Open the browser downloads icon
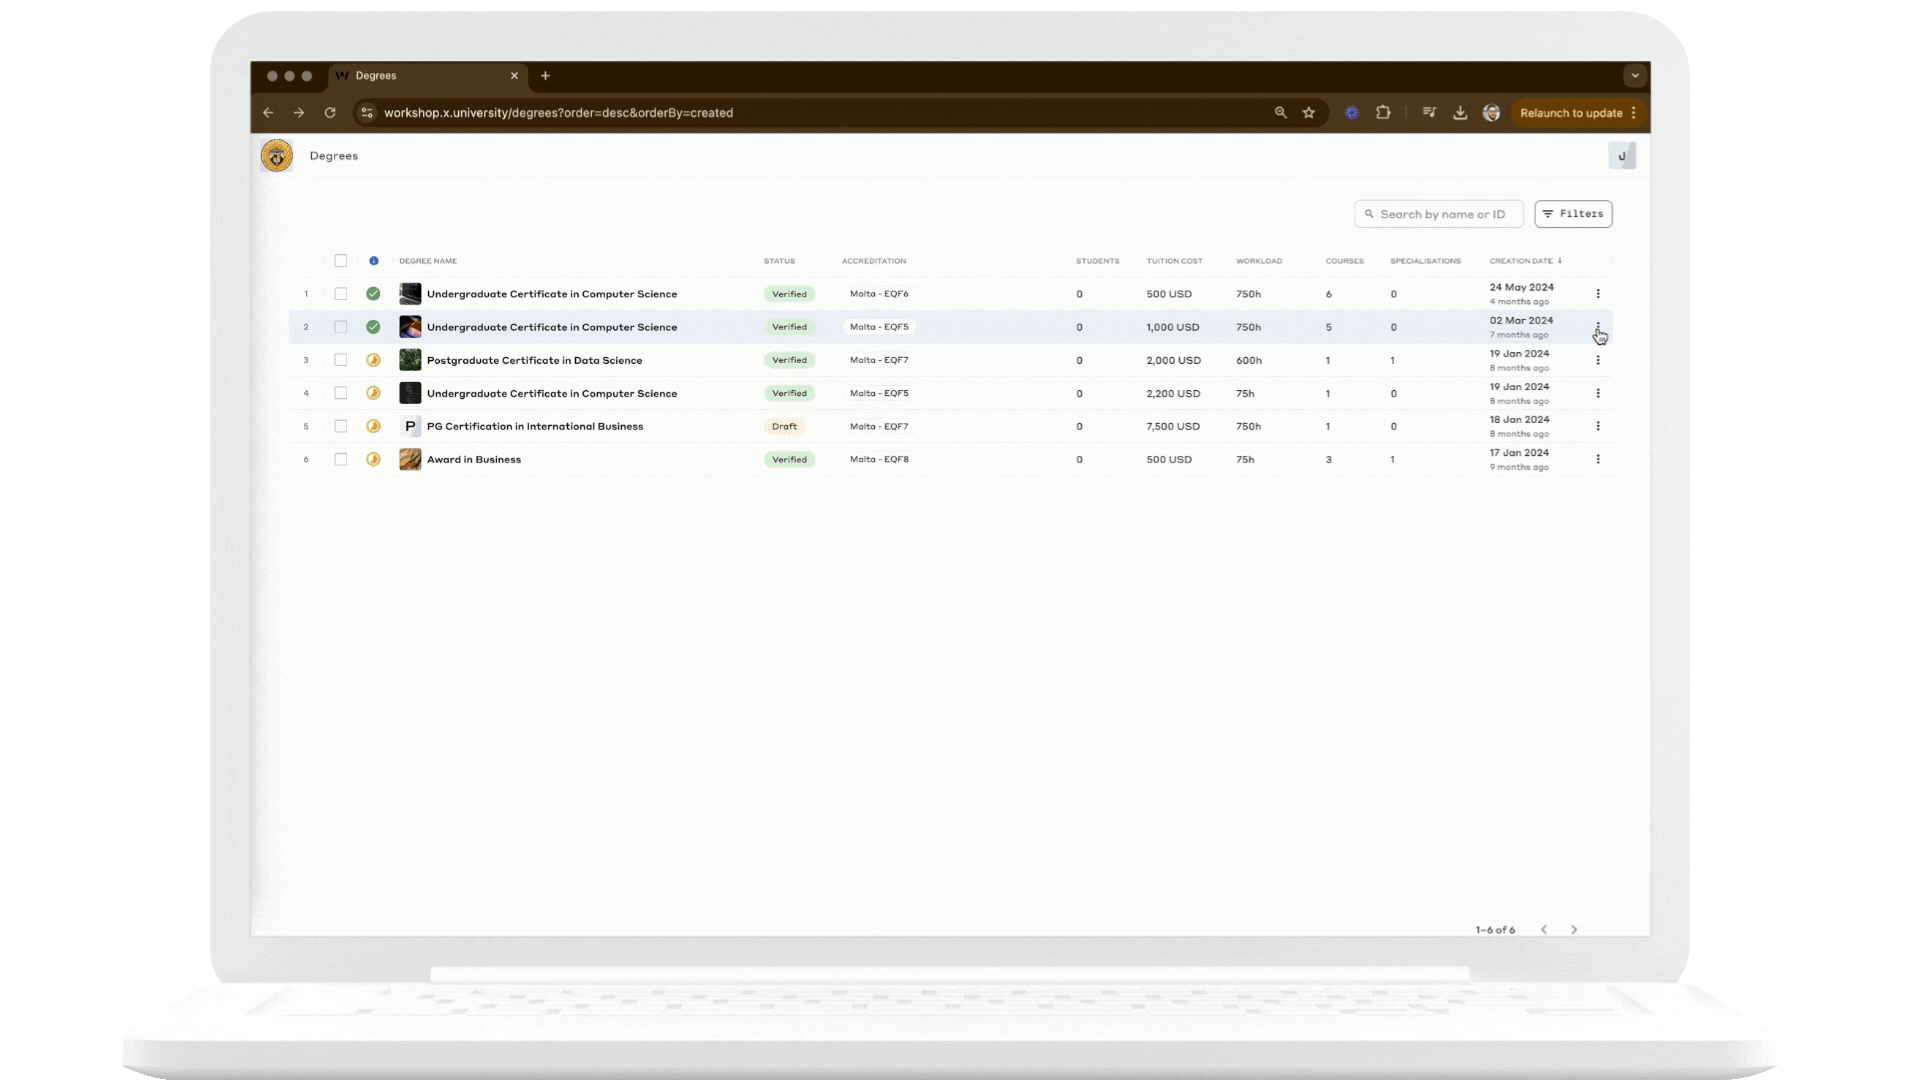The width and height of the screenshot is (1920, 1080). pyautogui.click(x=1460, y=113)
